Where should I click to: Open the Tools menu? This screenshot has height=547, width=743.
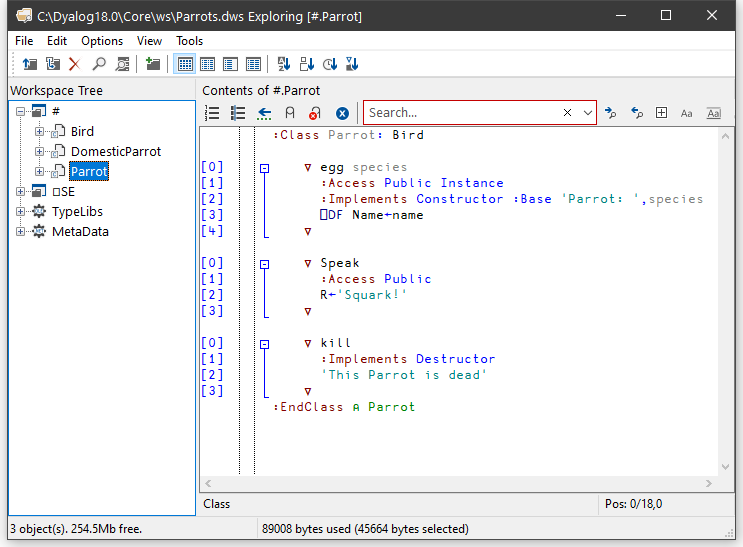coord(189,41)
